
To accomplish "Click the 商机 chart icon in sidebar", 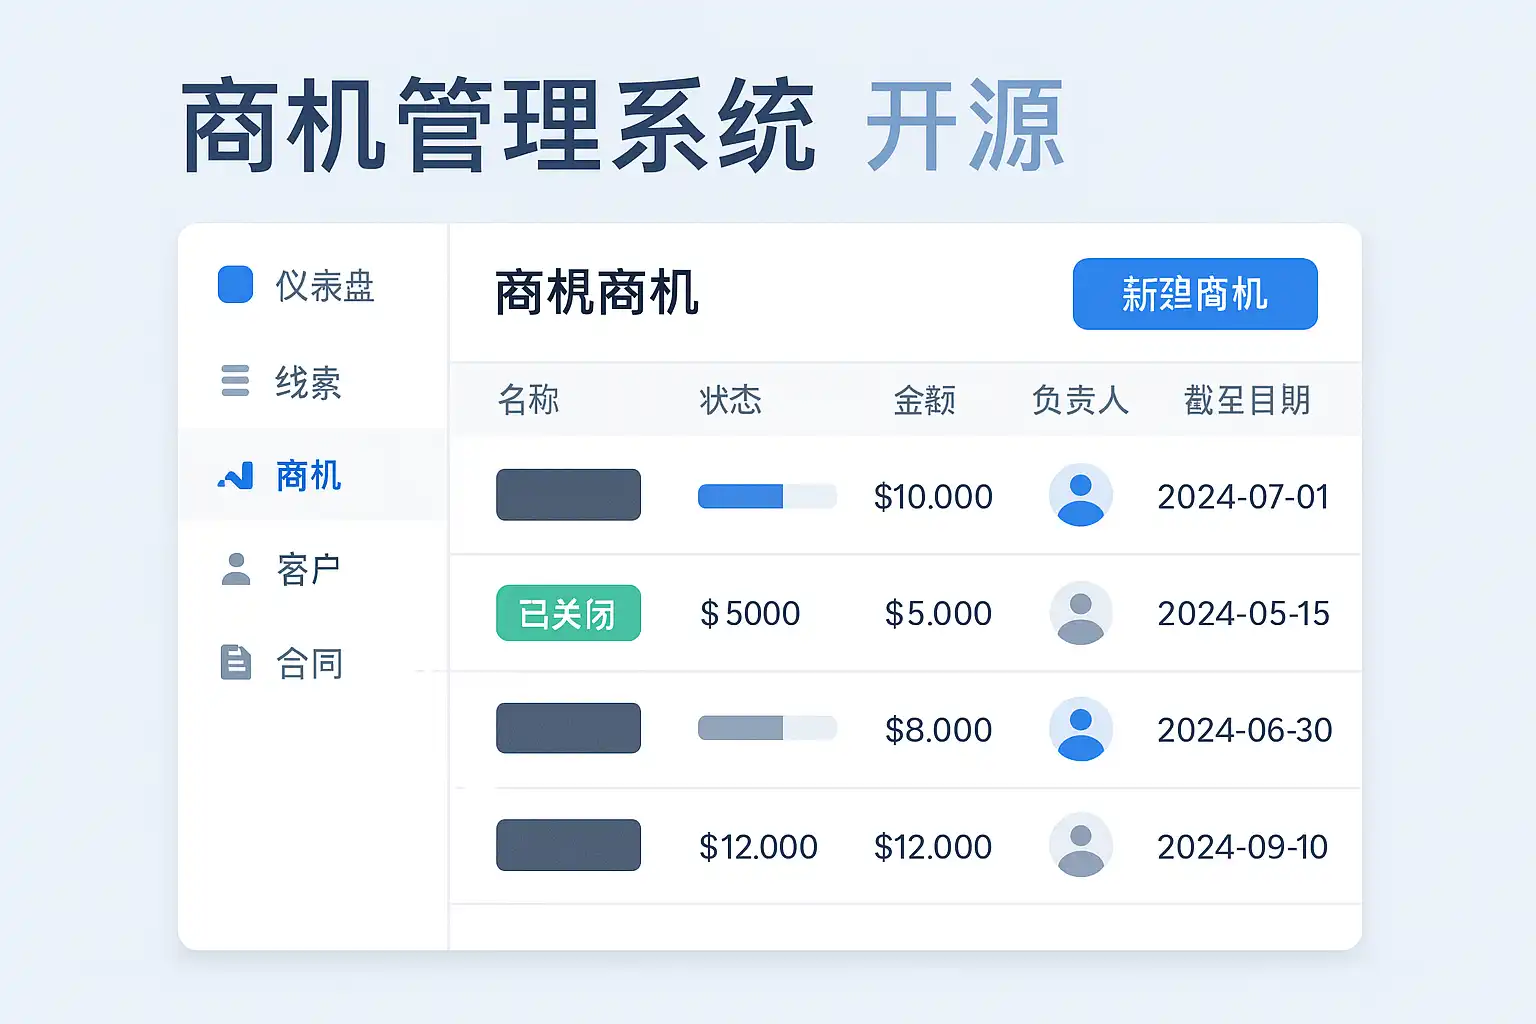I will coord(236,476).
